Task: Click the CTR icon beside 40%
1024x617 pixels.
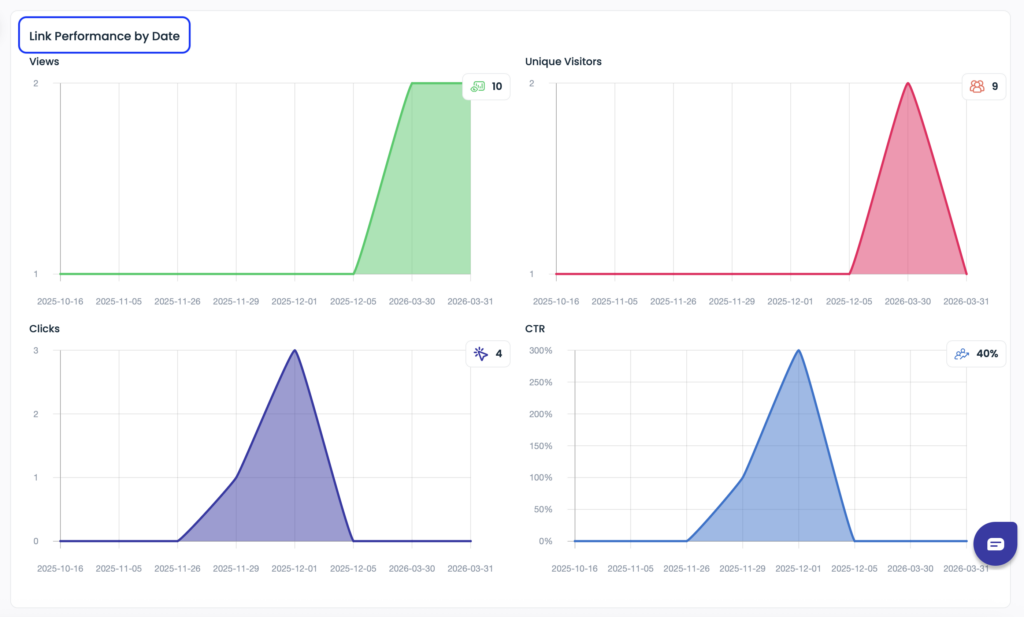Action: pos(962,353)
